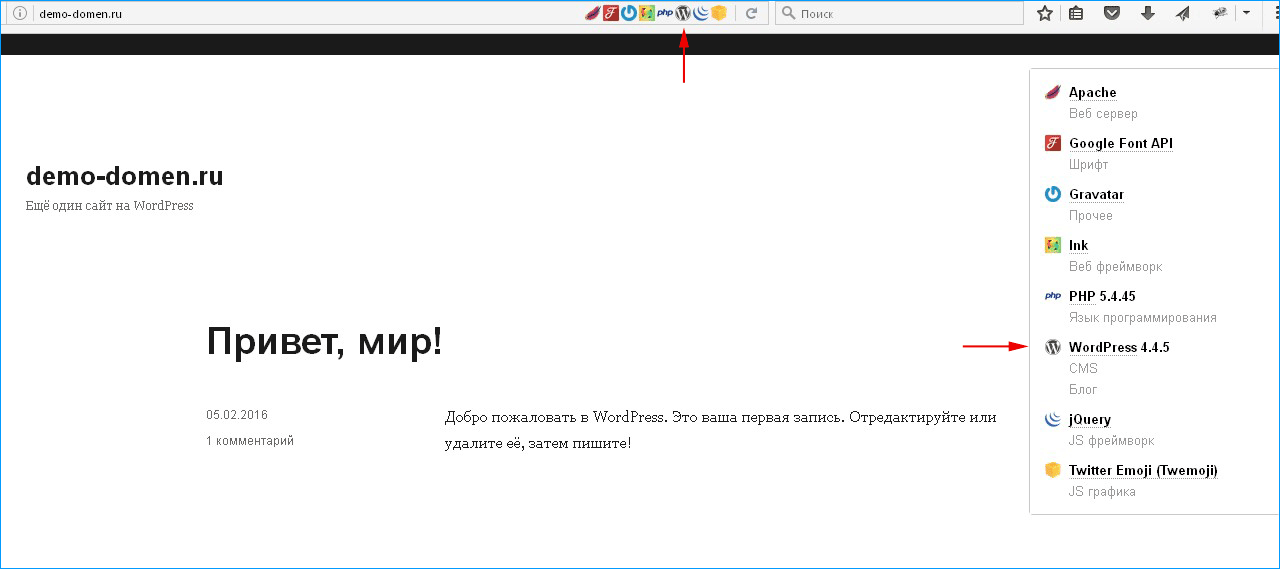Image resolution: width=1280 pixels, height=569 pixels.
Task: Open the "1 комментарий" link
Action: pyautogui.click(x=250, y=441)
